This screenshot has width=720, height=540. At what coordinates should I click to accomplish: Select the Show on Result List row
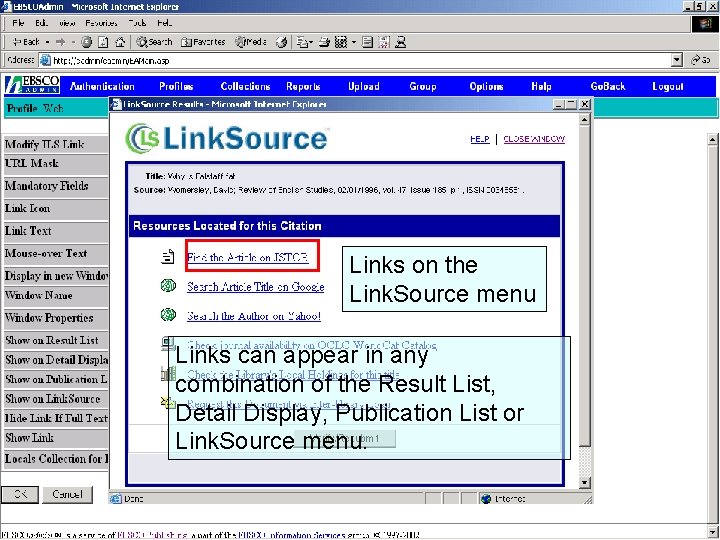[56, 341]
